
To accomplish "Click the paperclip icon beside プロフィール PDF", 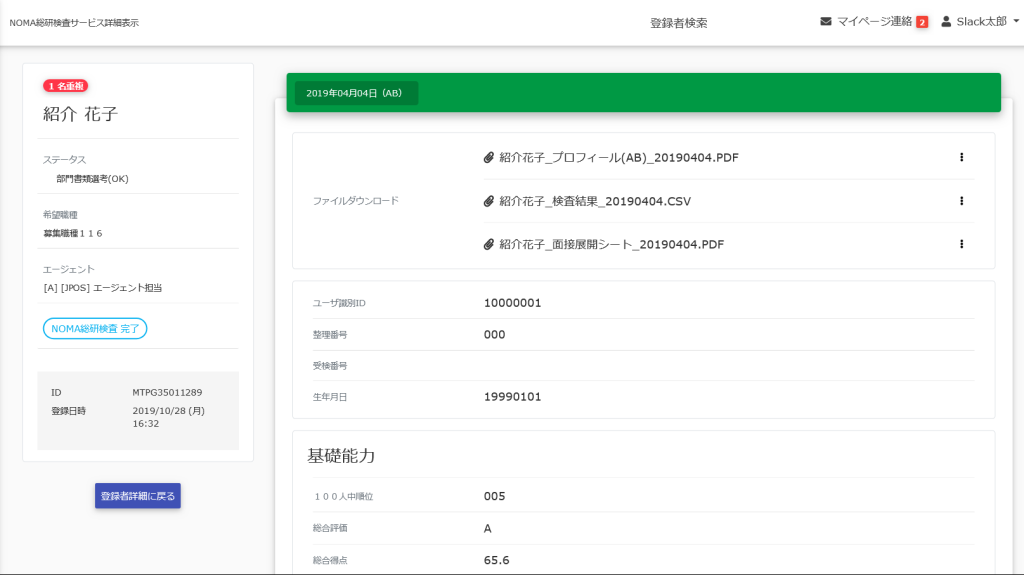I will point(489,158).
